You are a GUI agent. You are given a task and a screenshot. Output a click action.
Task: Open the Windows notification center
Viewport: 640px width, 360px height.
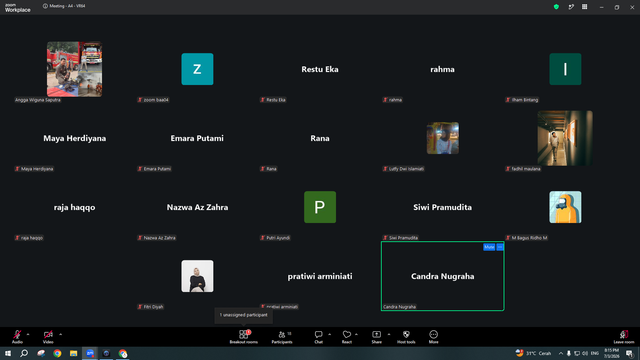[x=629, y=353]
